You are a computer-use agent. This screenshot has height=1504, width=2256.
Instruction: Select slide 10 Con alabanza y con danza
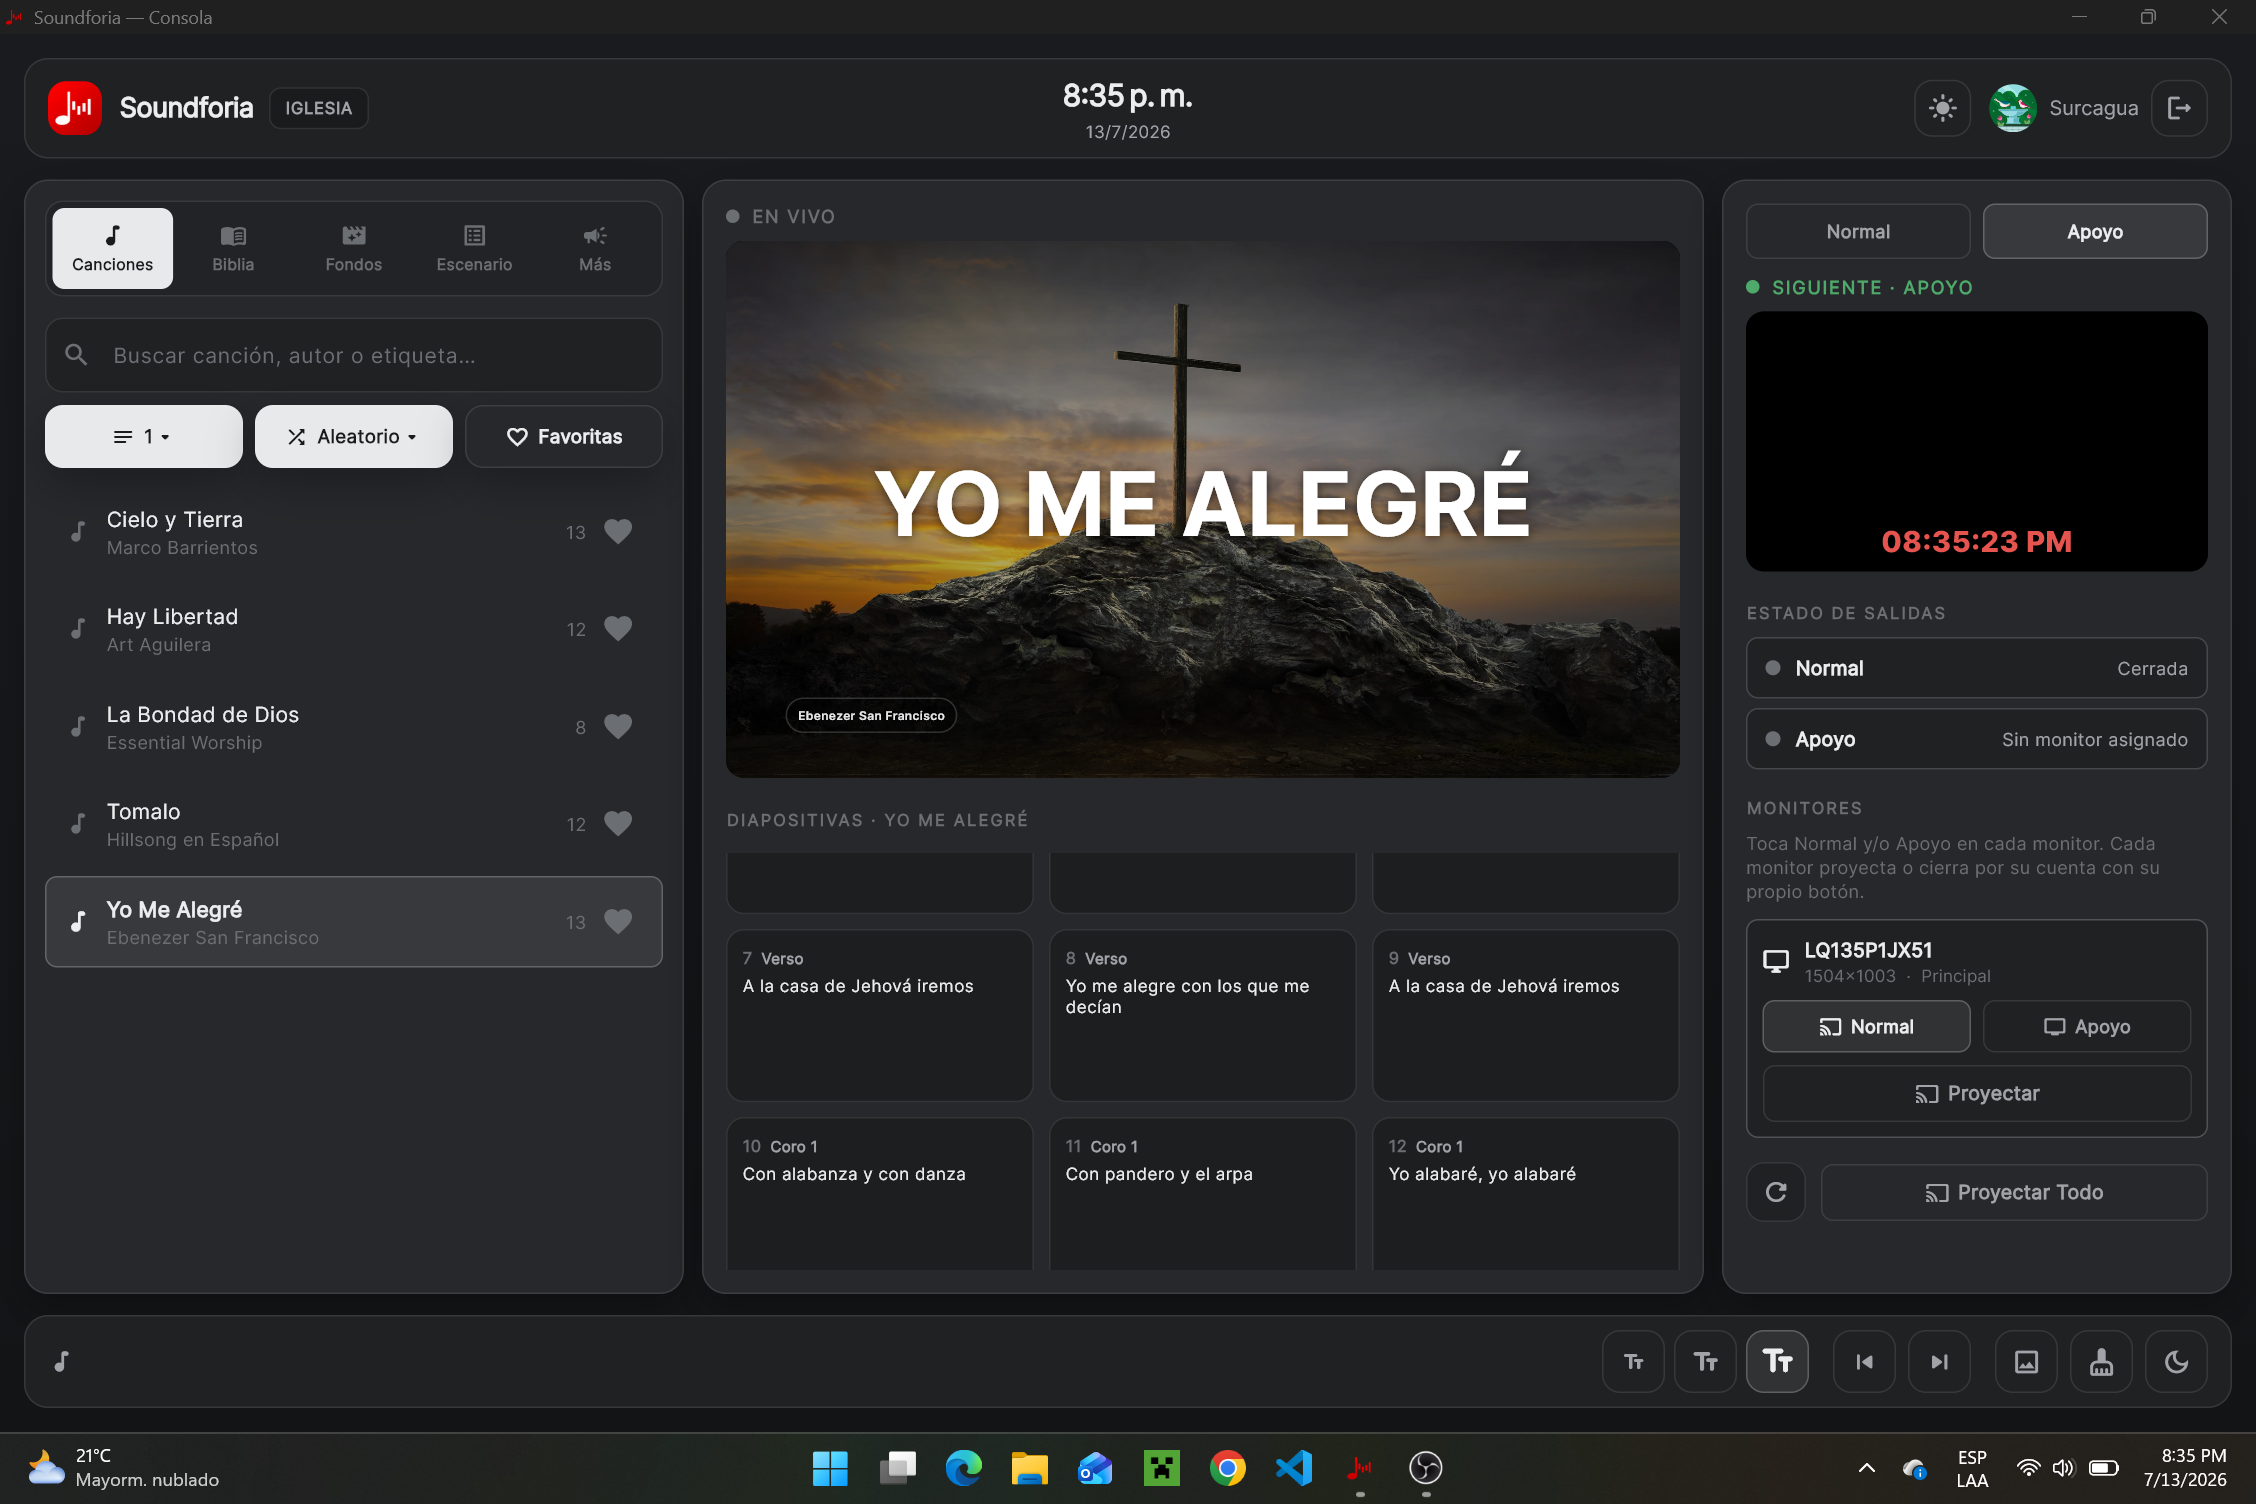click(879, 1195)
